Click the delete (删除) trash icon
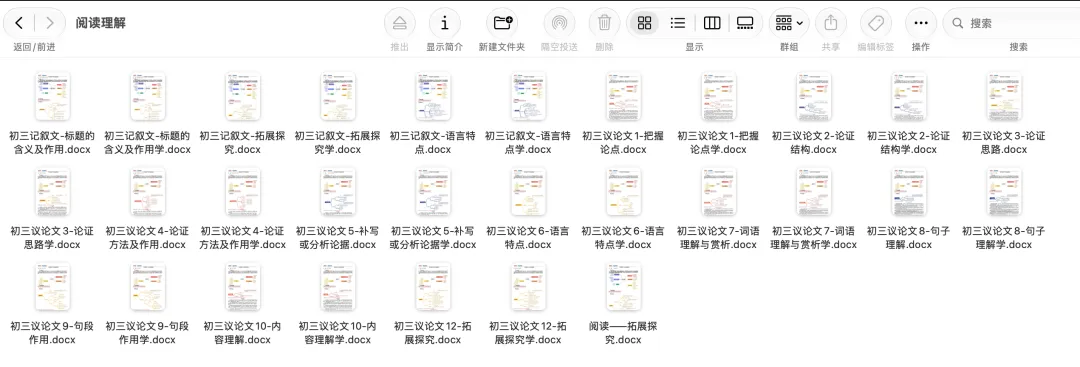The image size is (1080, 367). [x=604, y=23]
